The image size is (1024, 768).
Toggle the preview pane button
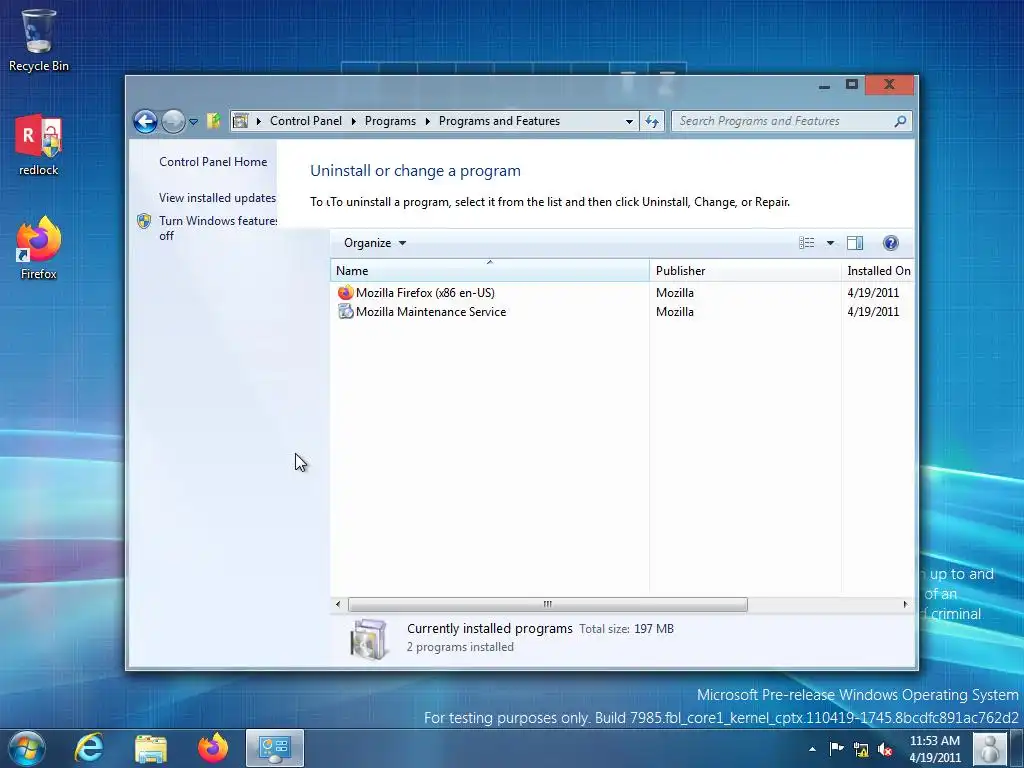coord(855,243)
